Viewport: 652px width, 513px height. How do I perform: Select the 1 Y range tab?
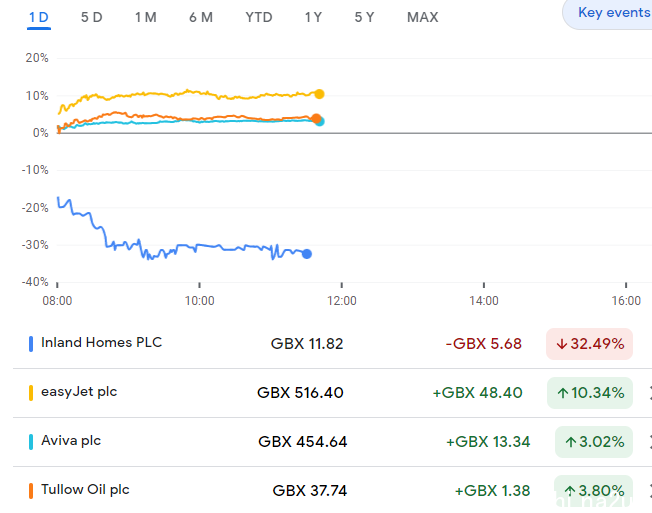coord(313,17)
